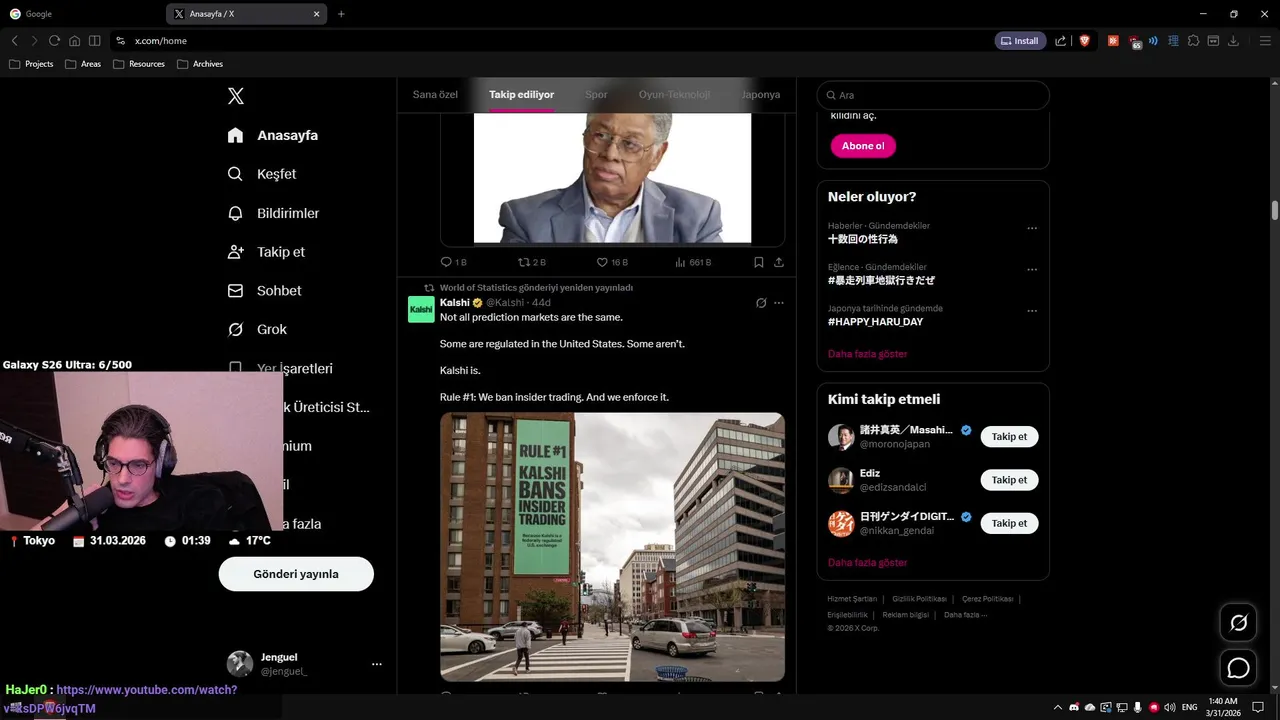Click Install app button in address bar
This screenshot has width=1280, height=720.
(1019, 41)
